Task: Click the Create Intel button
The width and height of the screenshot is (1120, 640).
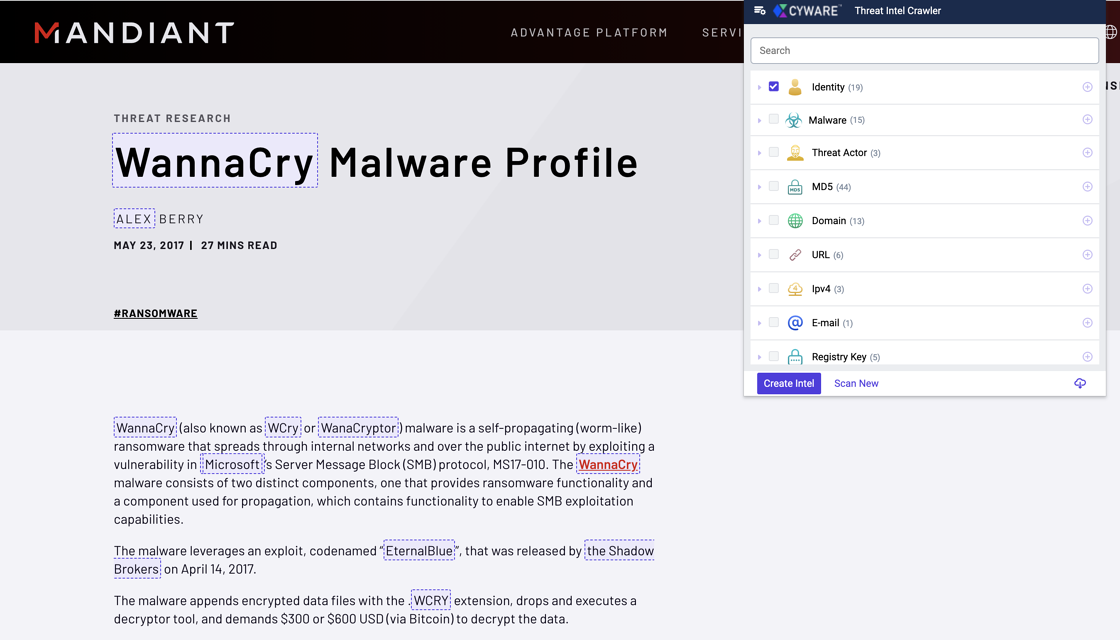Action: 789,383
